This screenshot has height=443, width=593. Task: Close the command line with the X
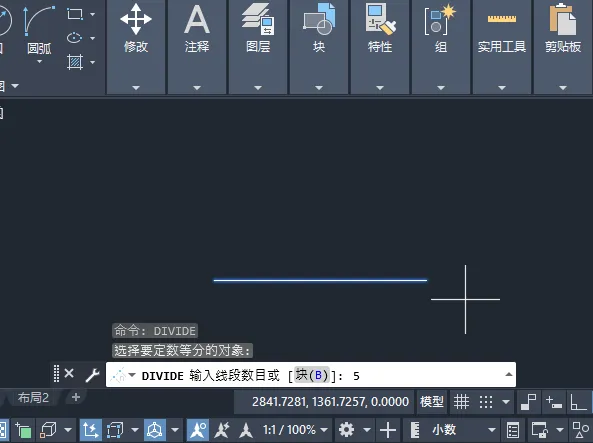[x=69, y=374]
